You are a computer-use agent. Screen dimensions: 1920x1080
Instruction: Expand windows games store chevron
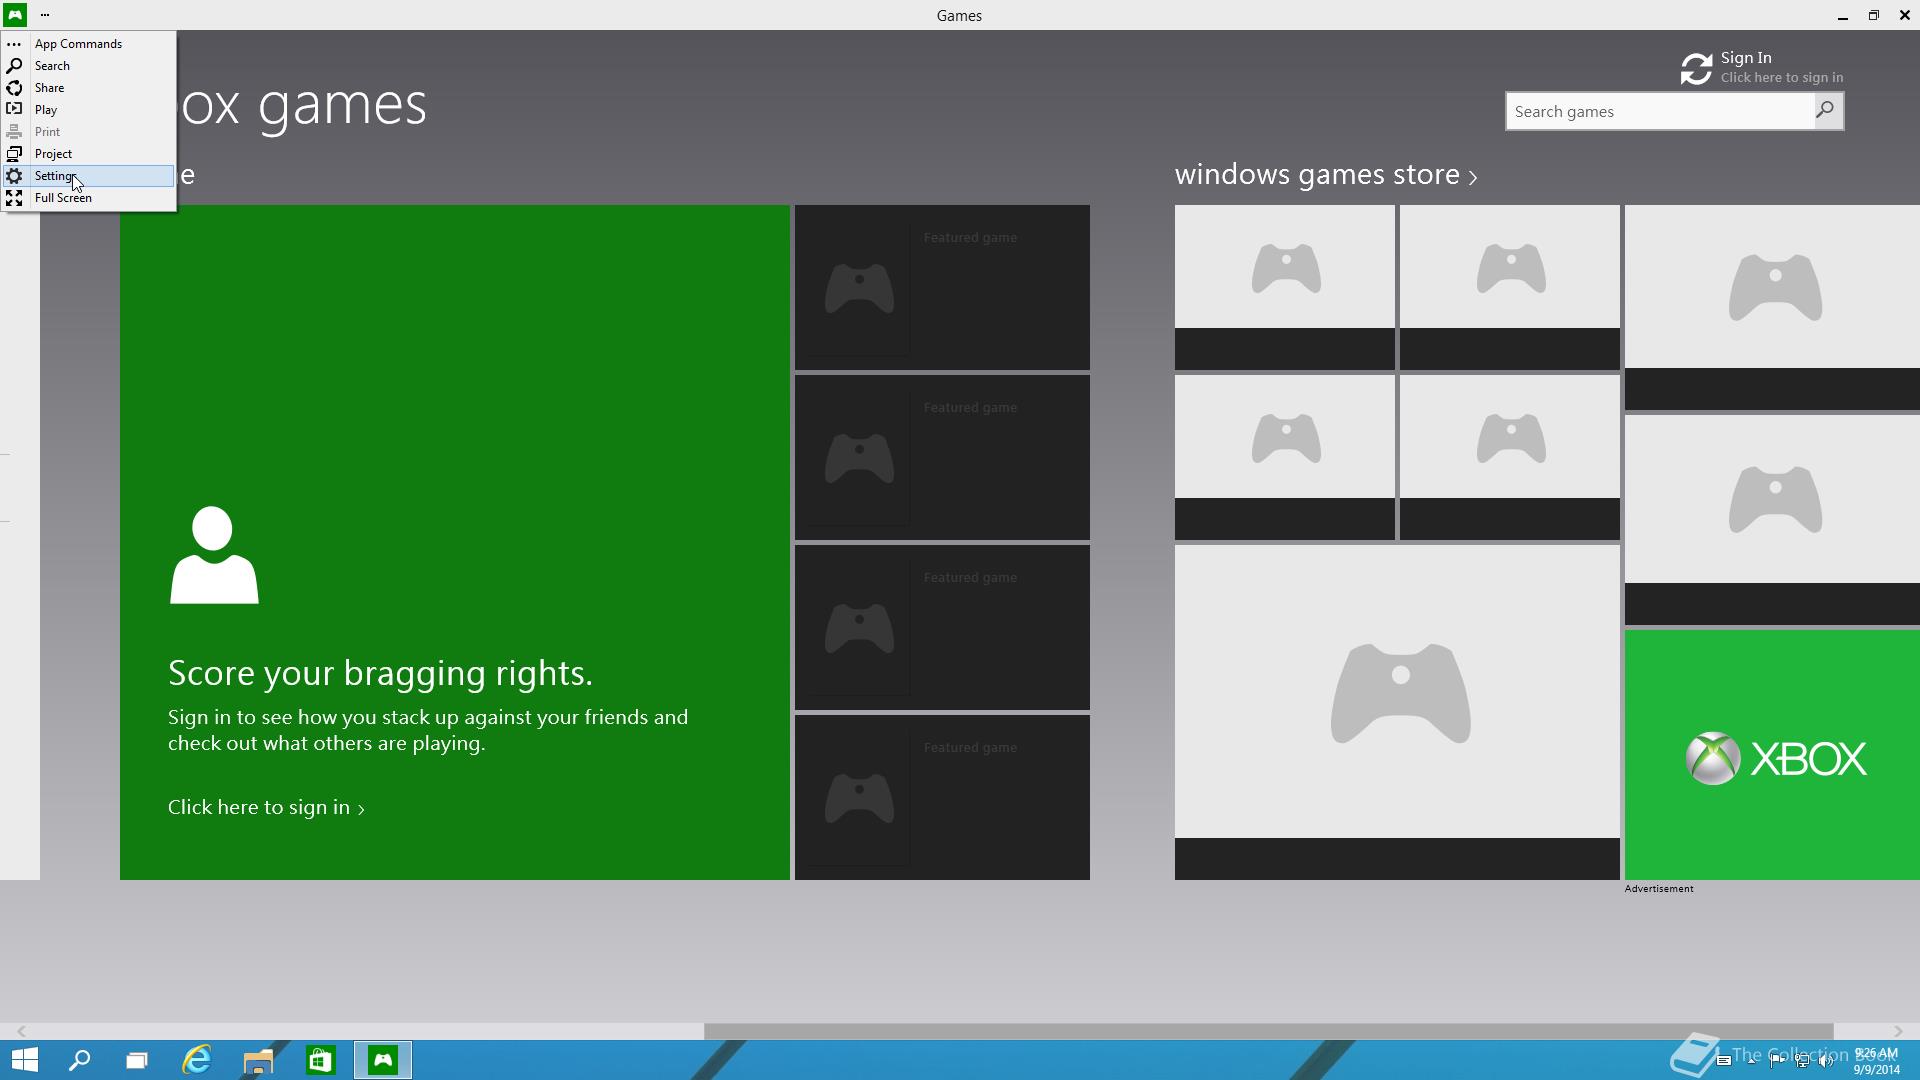click(x=1473, y=178)
